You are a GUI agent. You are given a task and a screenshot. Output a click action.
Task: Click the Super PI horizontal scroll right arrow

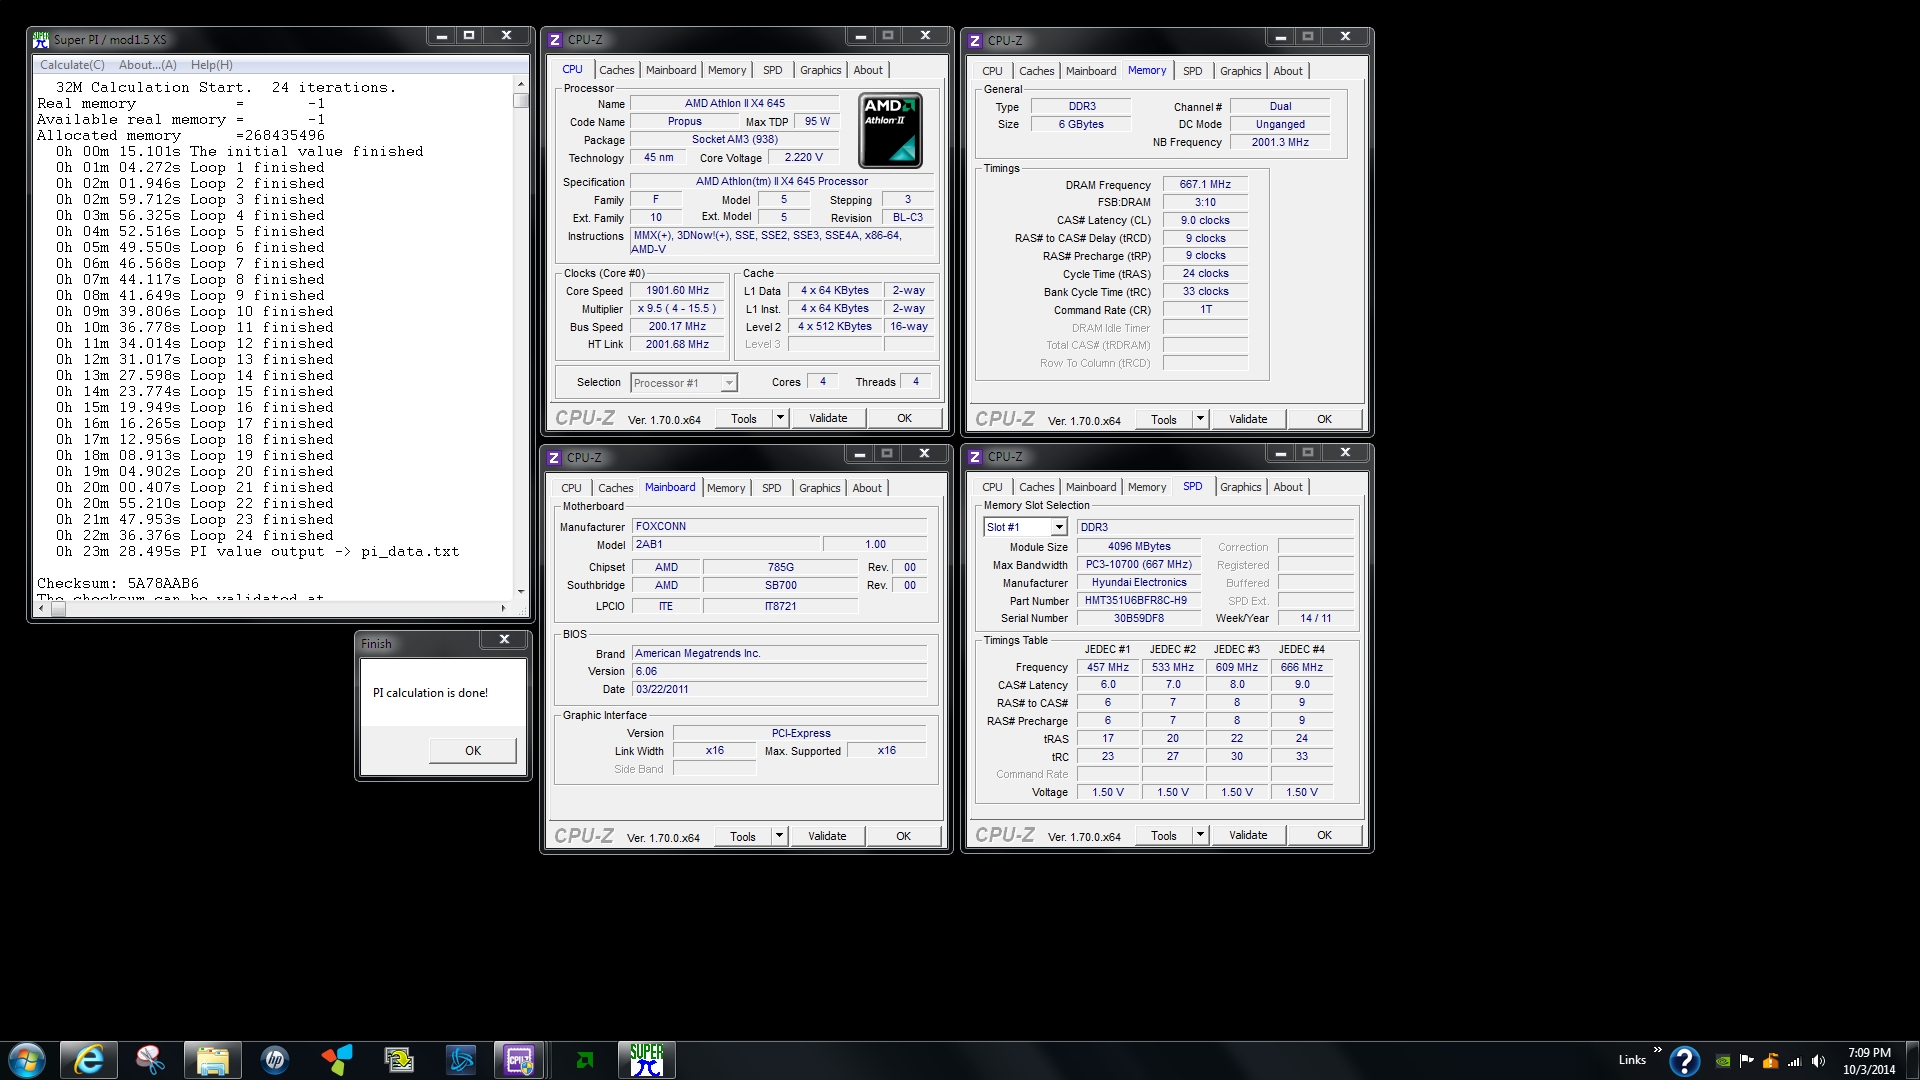[x=503, y=608]
